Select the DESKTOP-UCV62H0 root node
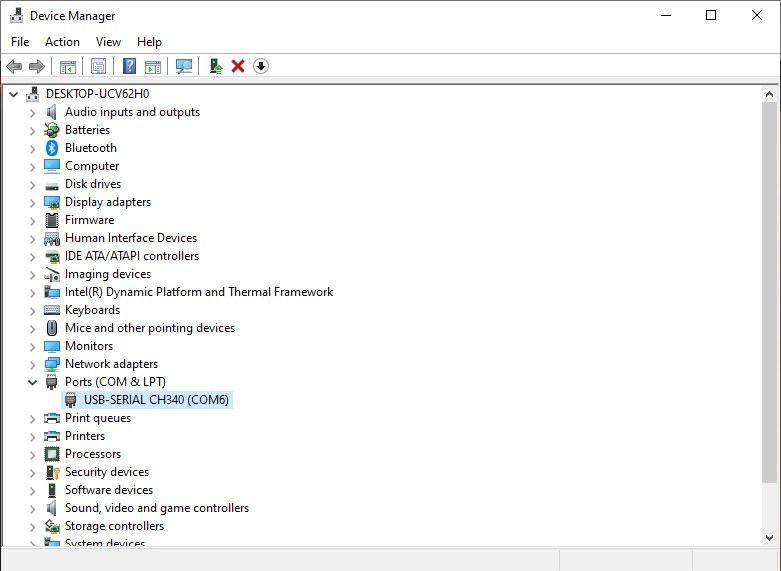Viewport: 781px width, 571px height. click(x=97, y=94)
